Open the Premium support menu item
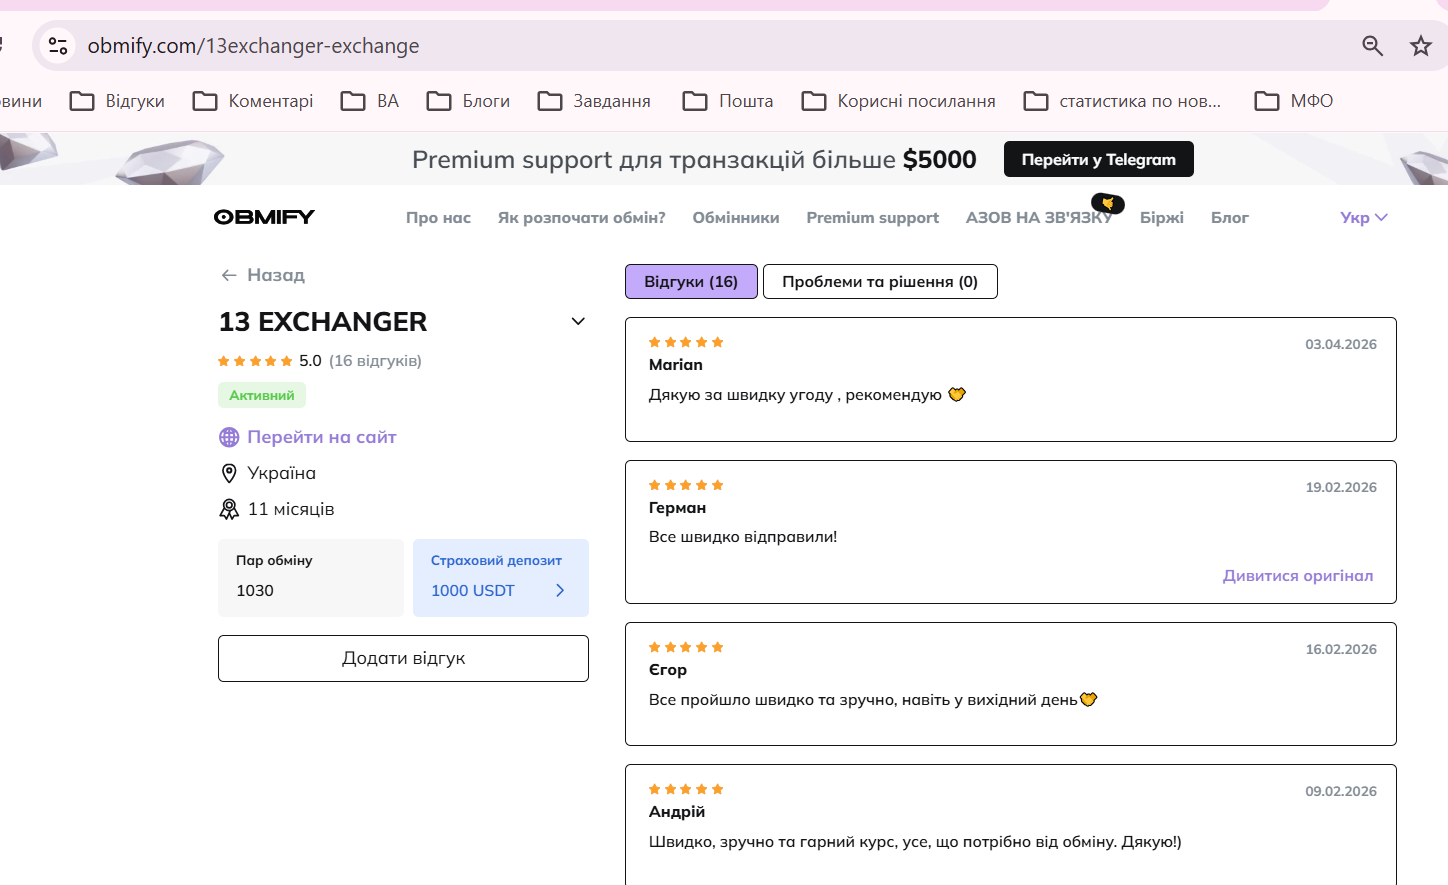Image resolution: width=1448 pixels, height=885 pixels. click(873, 217)
